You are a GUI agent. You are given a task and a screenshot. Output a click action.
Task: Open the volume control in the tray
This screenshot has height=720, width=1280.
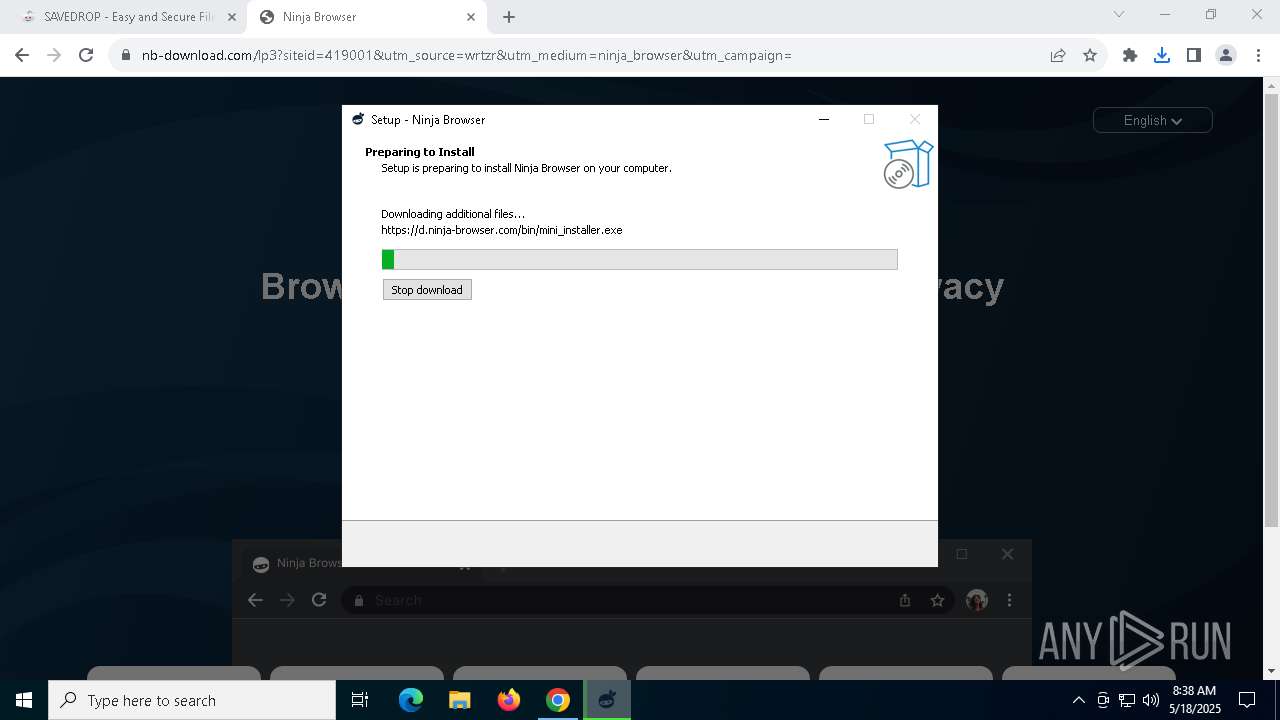pos(1151,700)
